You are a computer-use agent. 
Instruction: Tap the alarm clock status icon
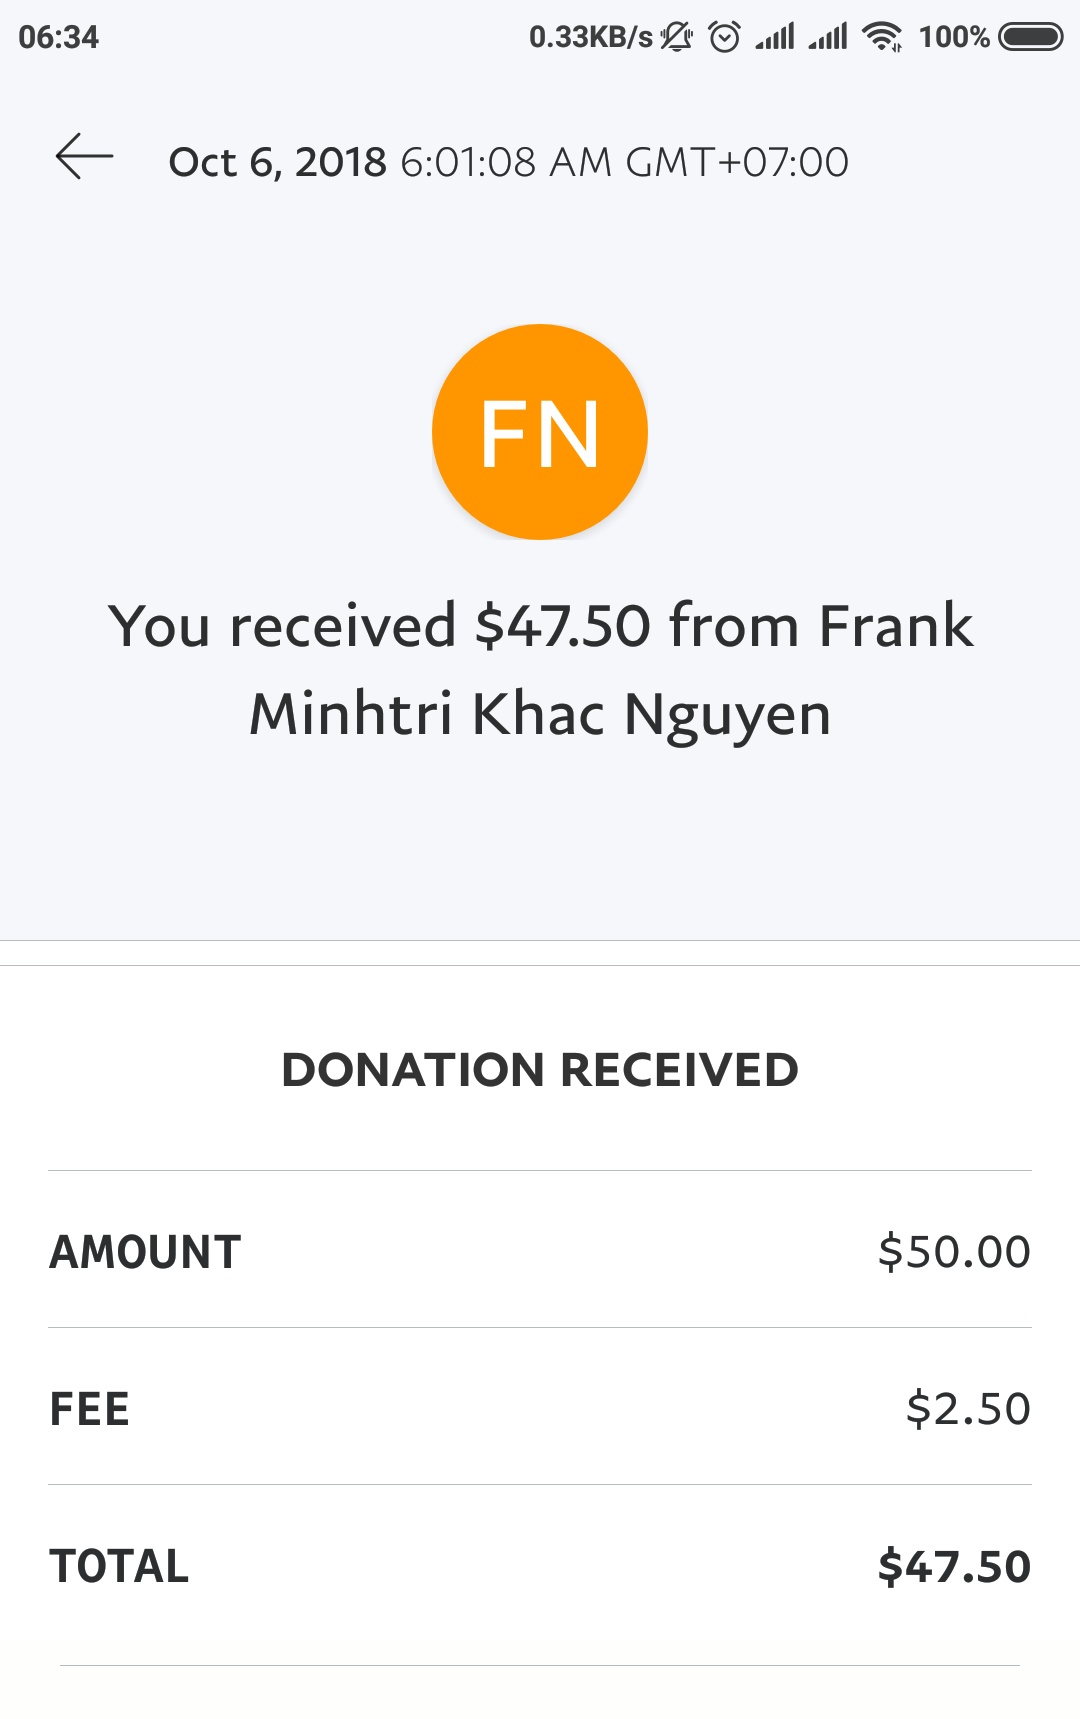click(724, 37)
